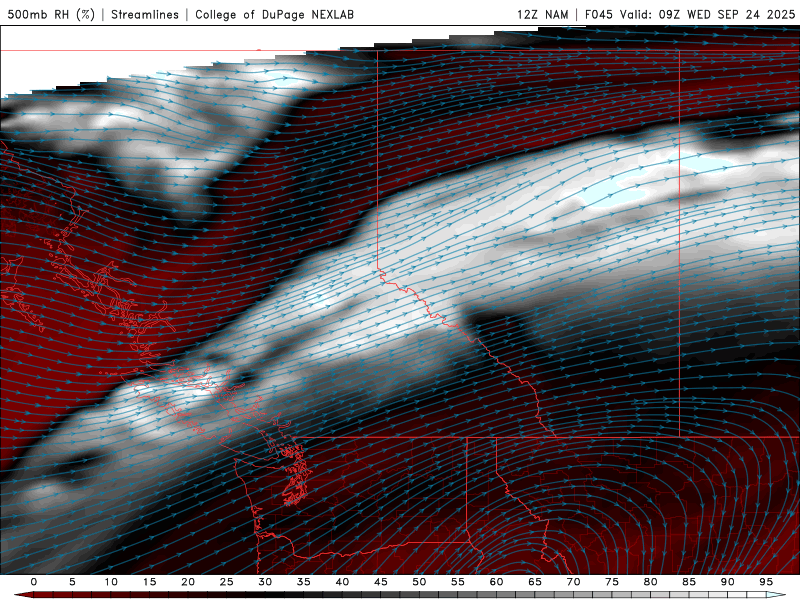Click the colorbar label "30"
This screenshot has width=800, height=600.
265,582
